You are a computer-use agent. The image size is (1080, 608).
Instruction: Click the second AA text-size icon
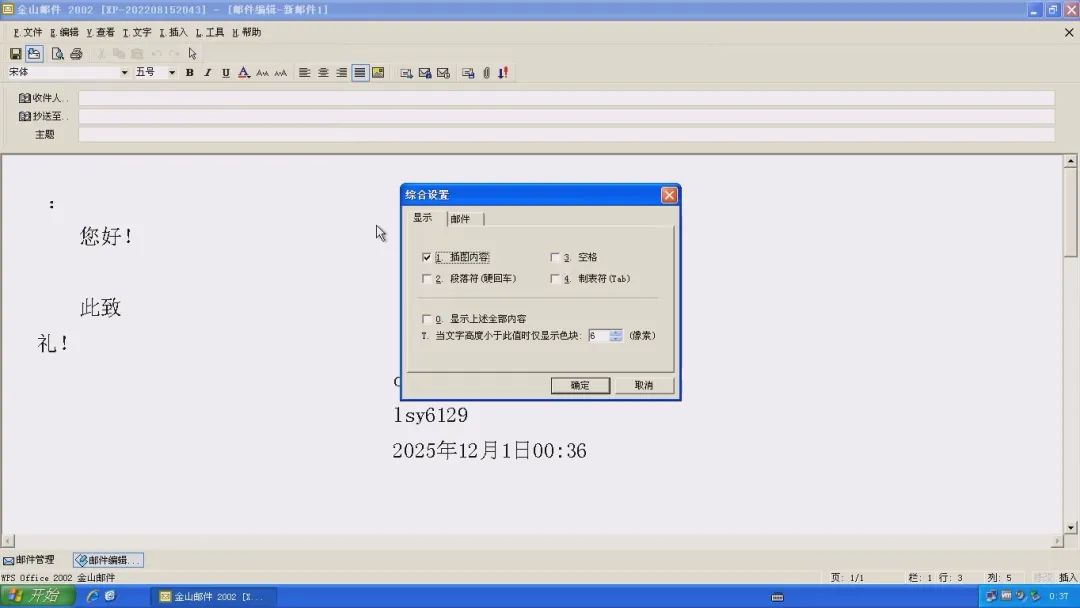(280, 72)
